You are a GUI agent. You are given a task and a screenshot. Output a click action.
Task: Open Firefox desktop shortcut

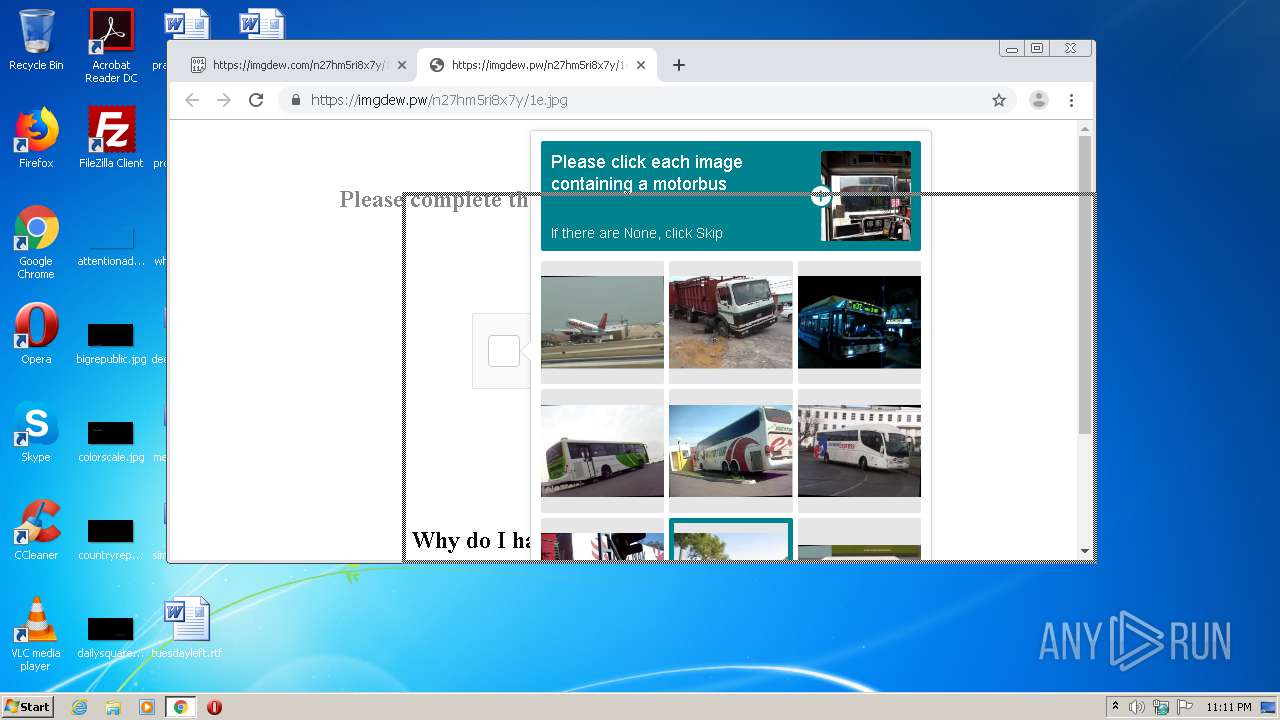click(36, 138)
